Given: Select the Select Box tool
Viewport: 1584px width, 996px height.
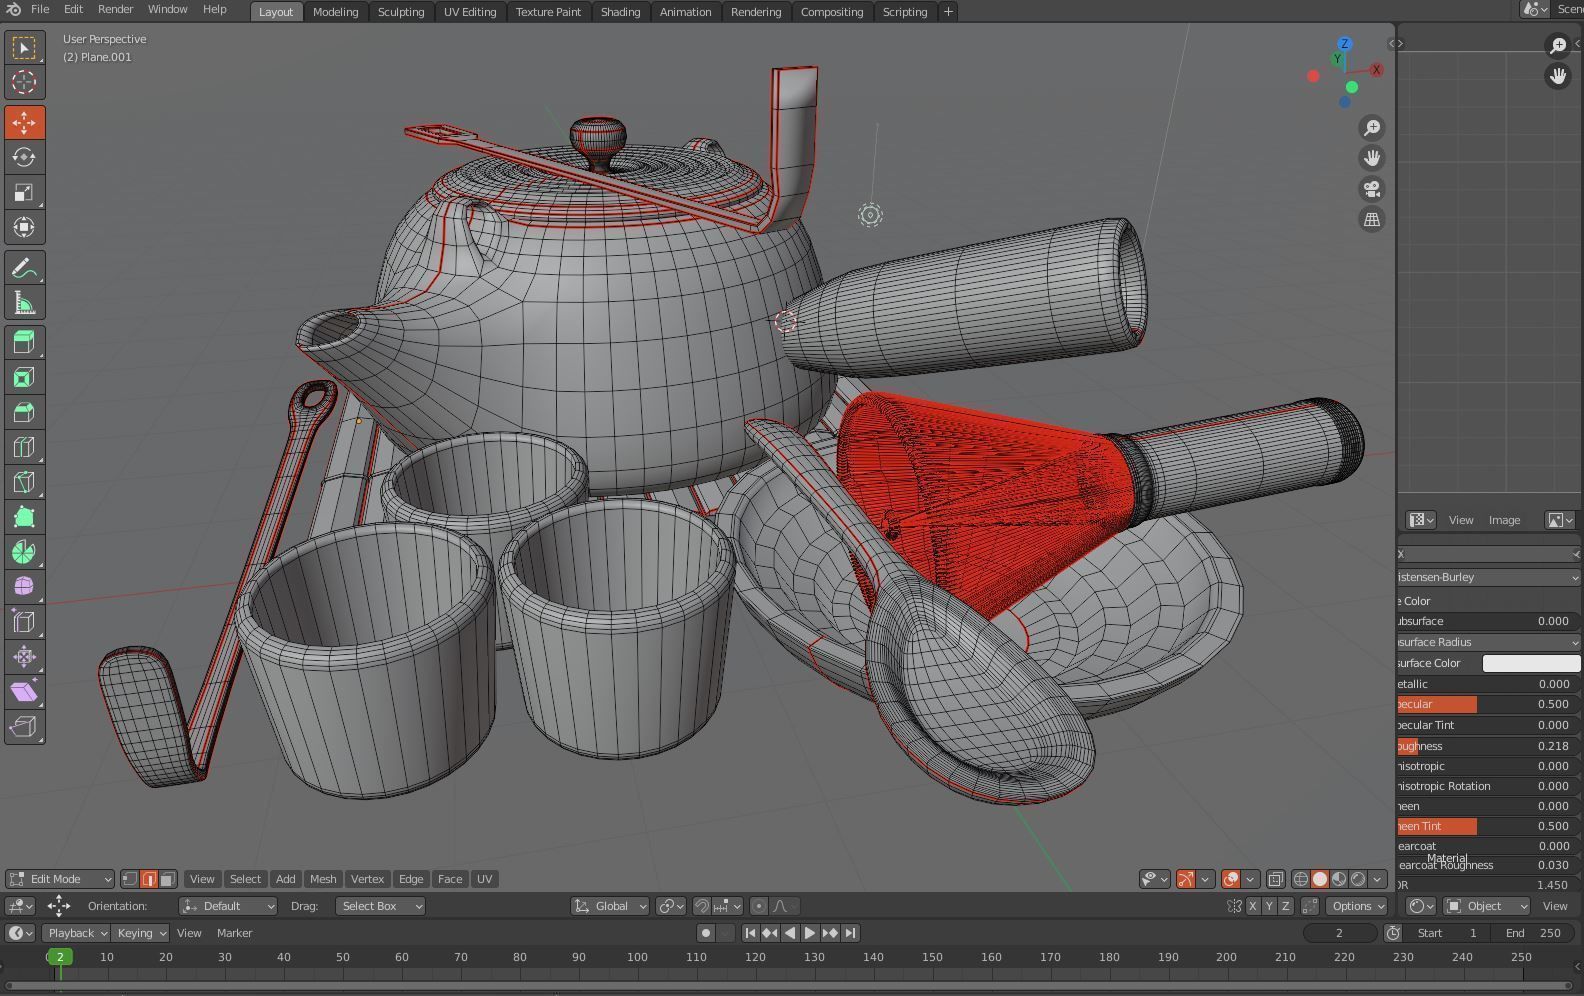Looking at the screenshot, I should [24, 48].
